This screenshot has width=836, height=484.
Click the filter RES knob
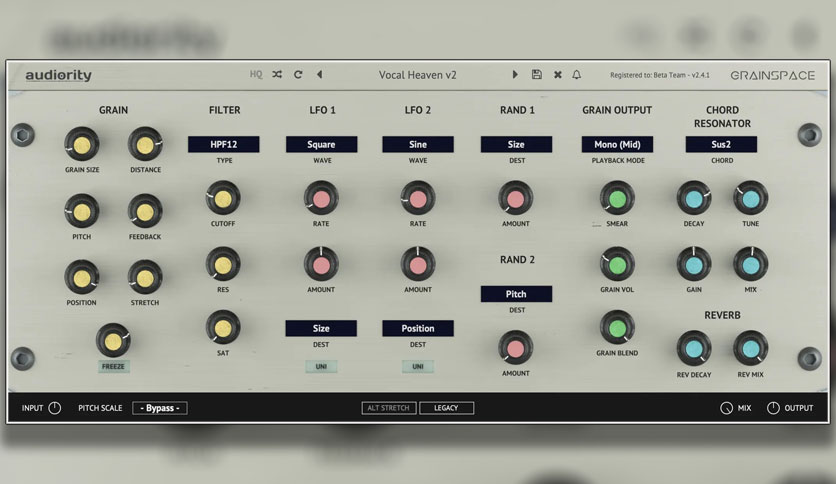click(223, 264)
